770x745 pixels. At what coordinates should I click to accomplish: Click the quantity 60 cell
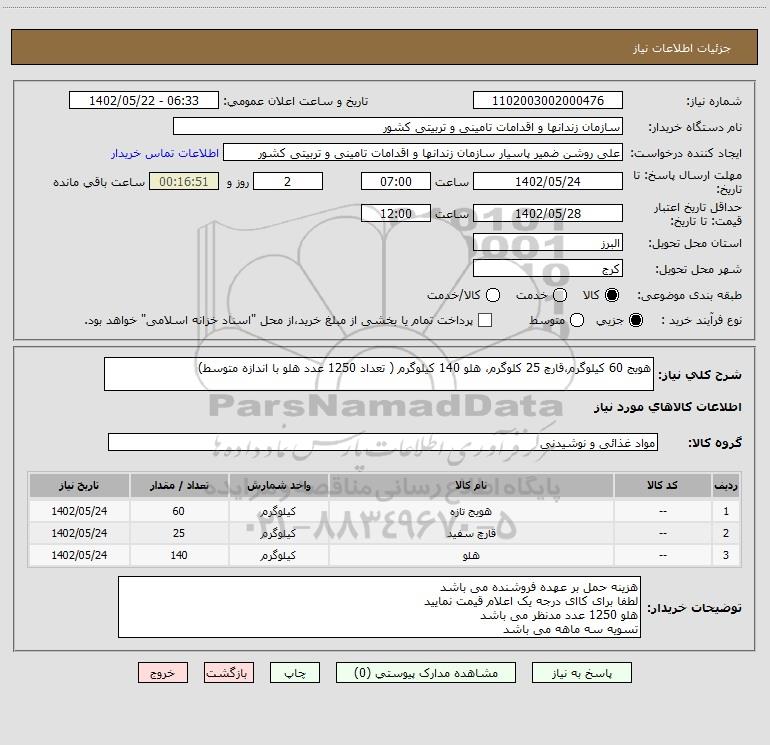[179, 511]
